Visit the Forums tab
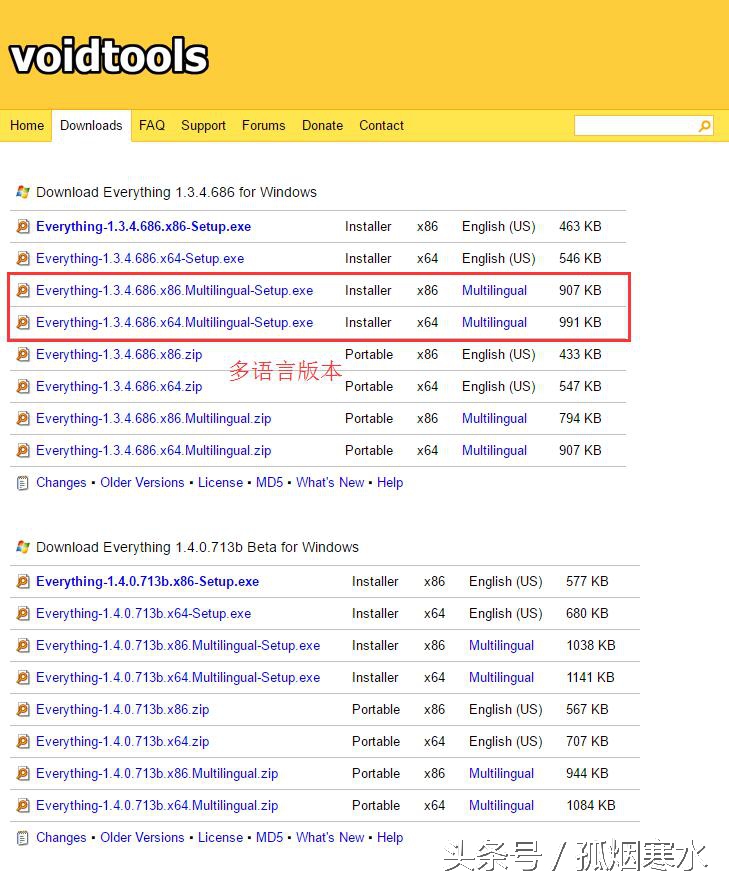 pos(264,125)
